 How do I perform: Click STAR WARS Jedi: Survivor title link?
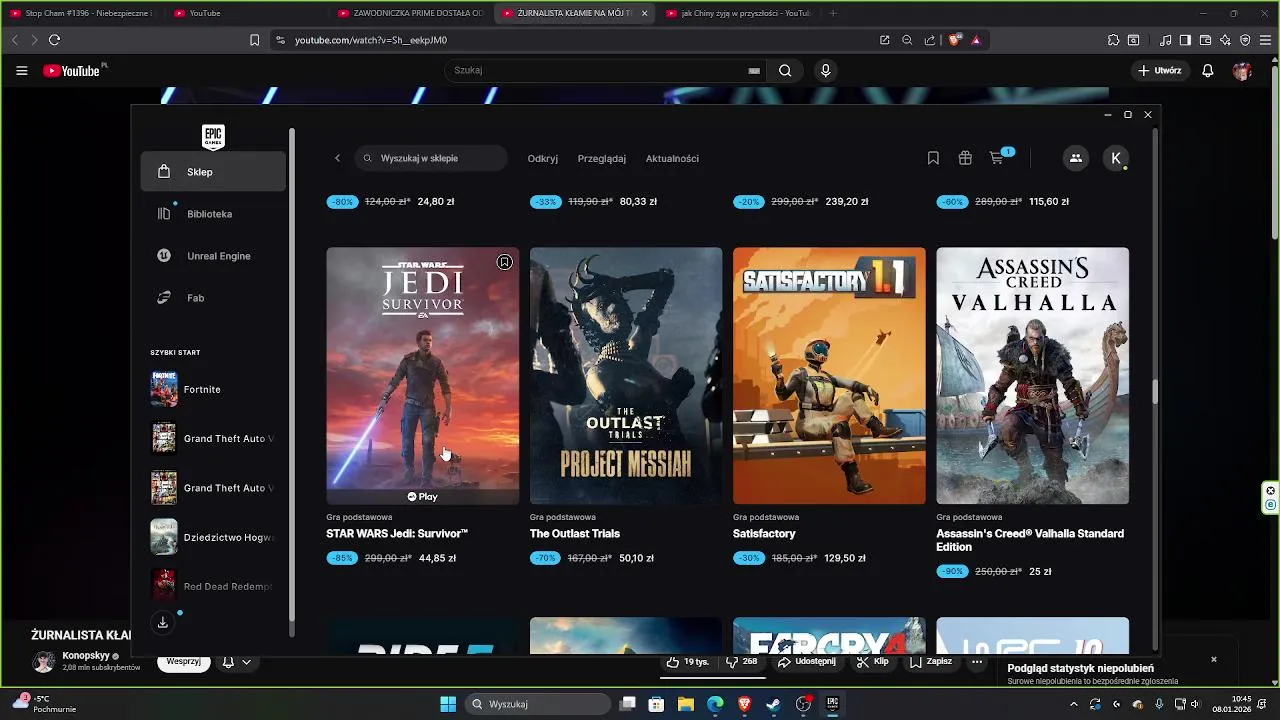tap(397, 534)
